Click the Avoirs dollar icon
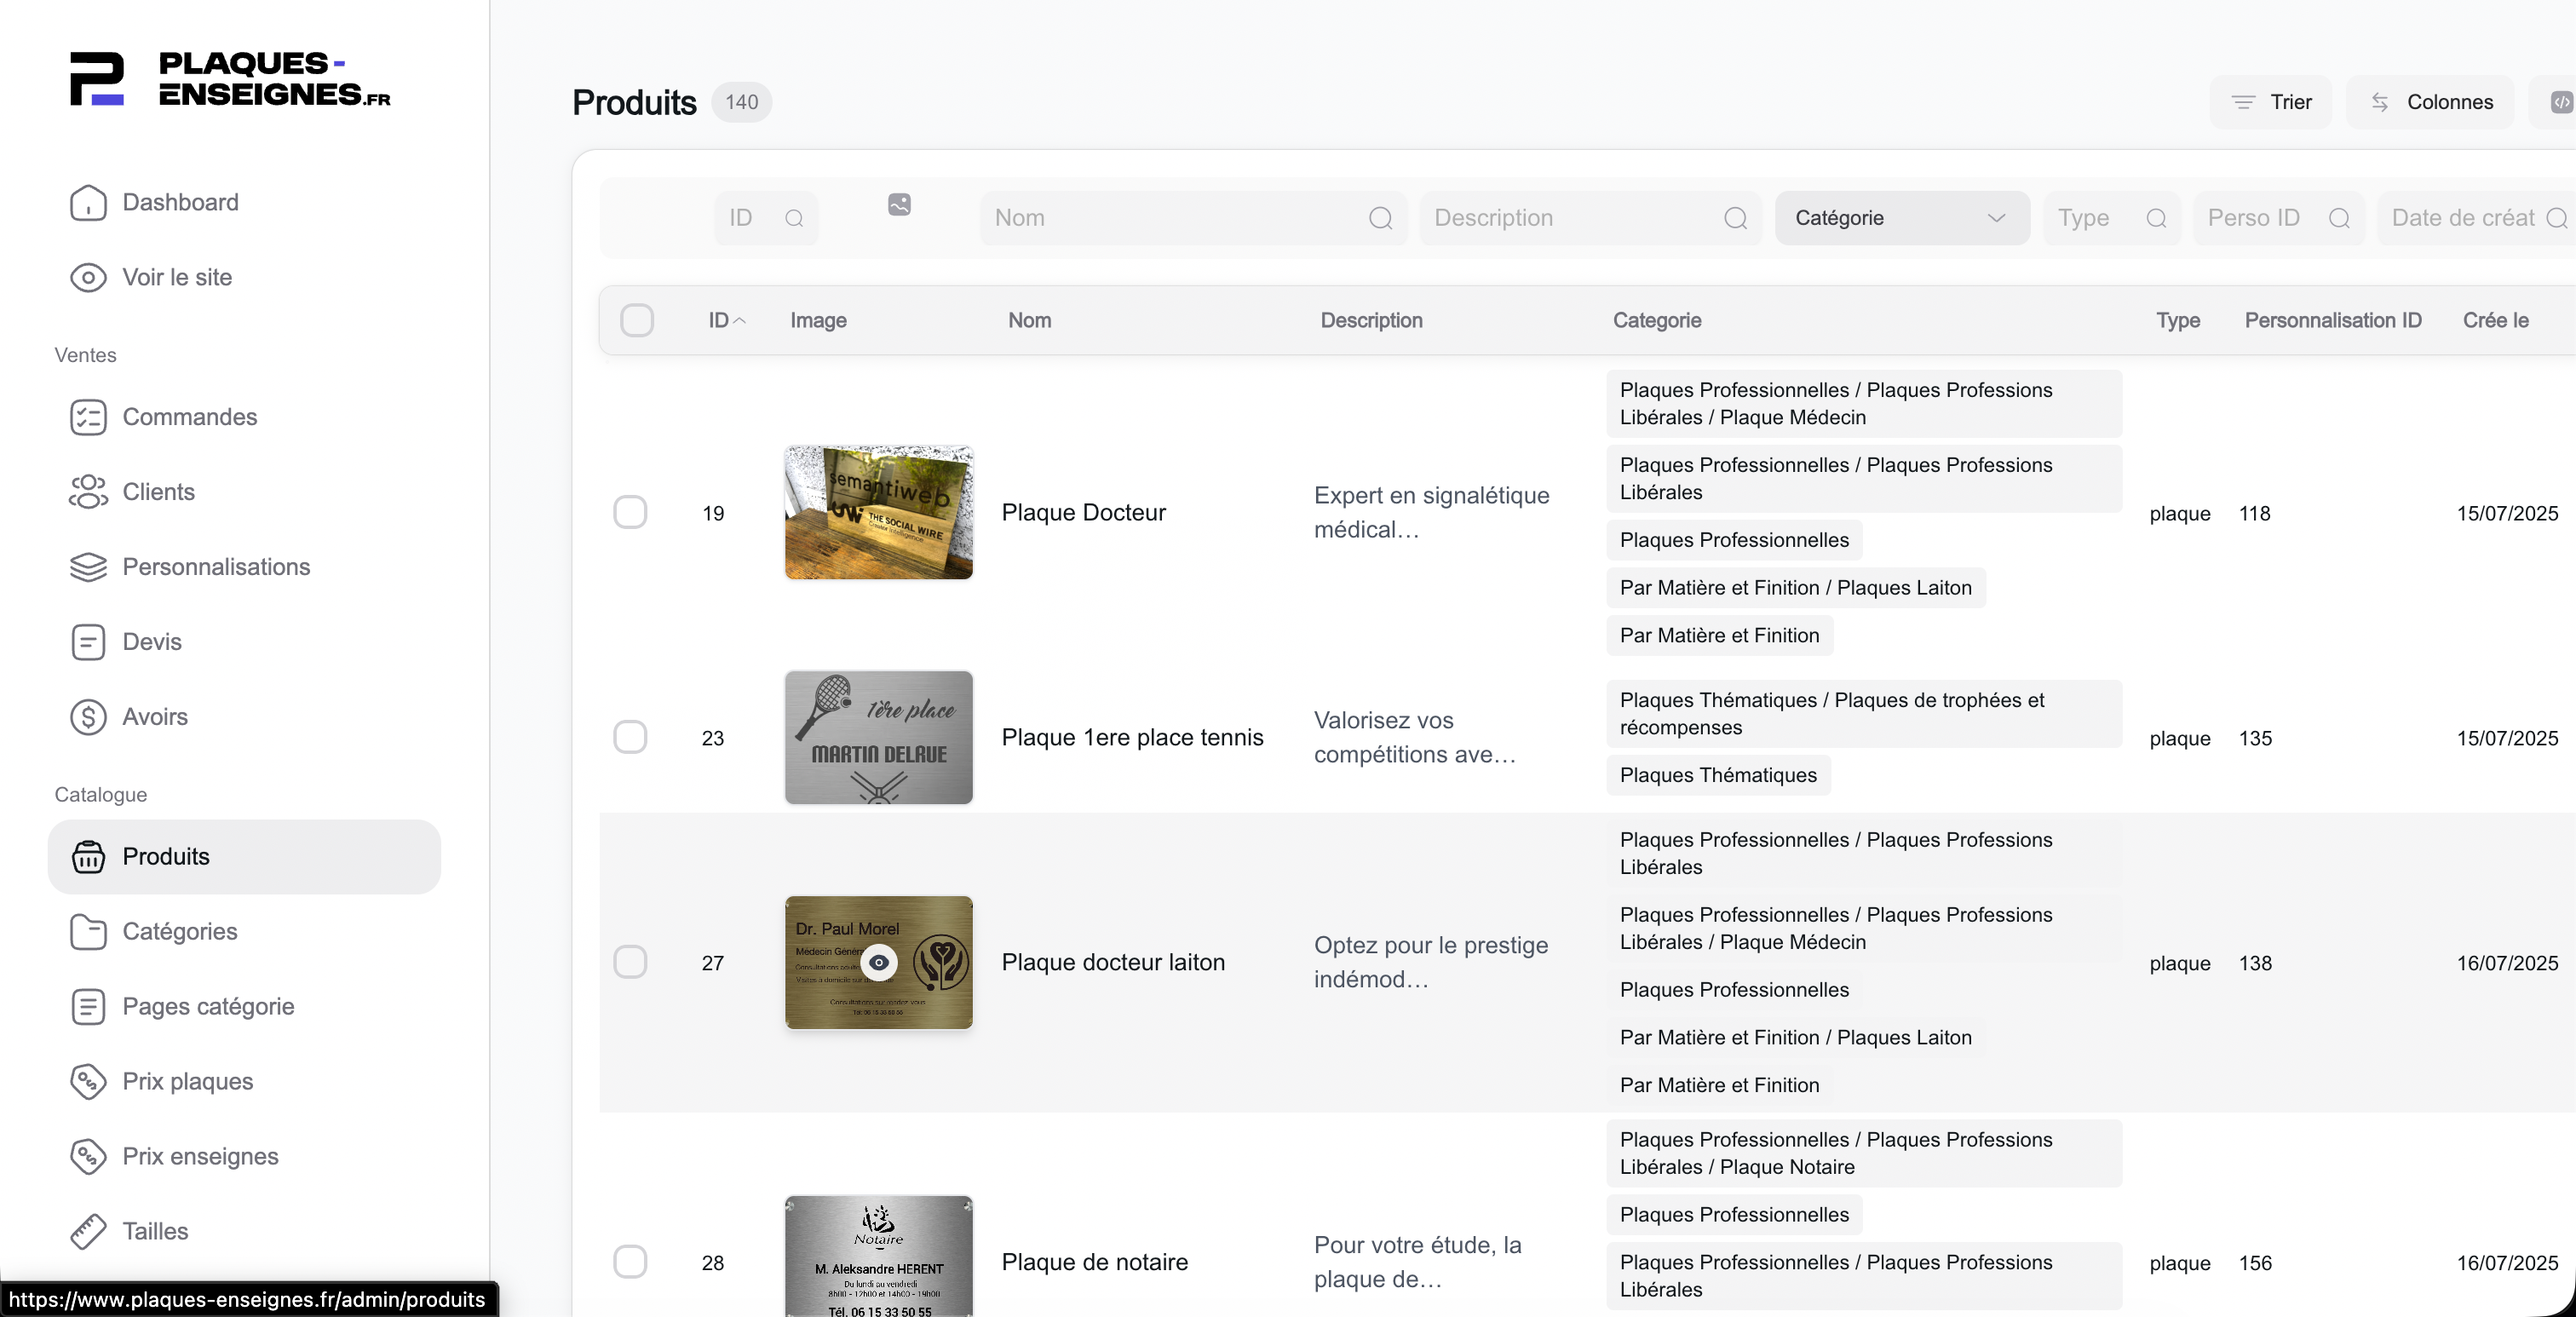 (88, 717)
